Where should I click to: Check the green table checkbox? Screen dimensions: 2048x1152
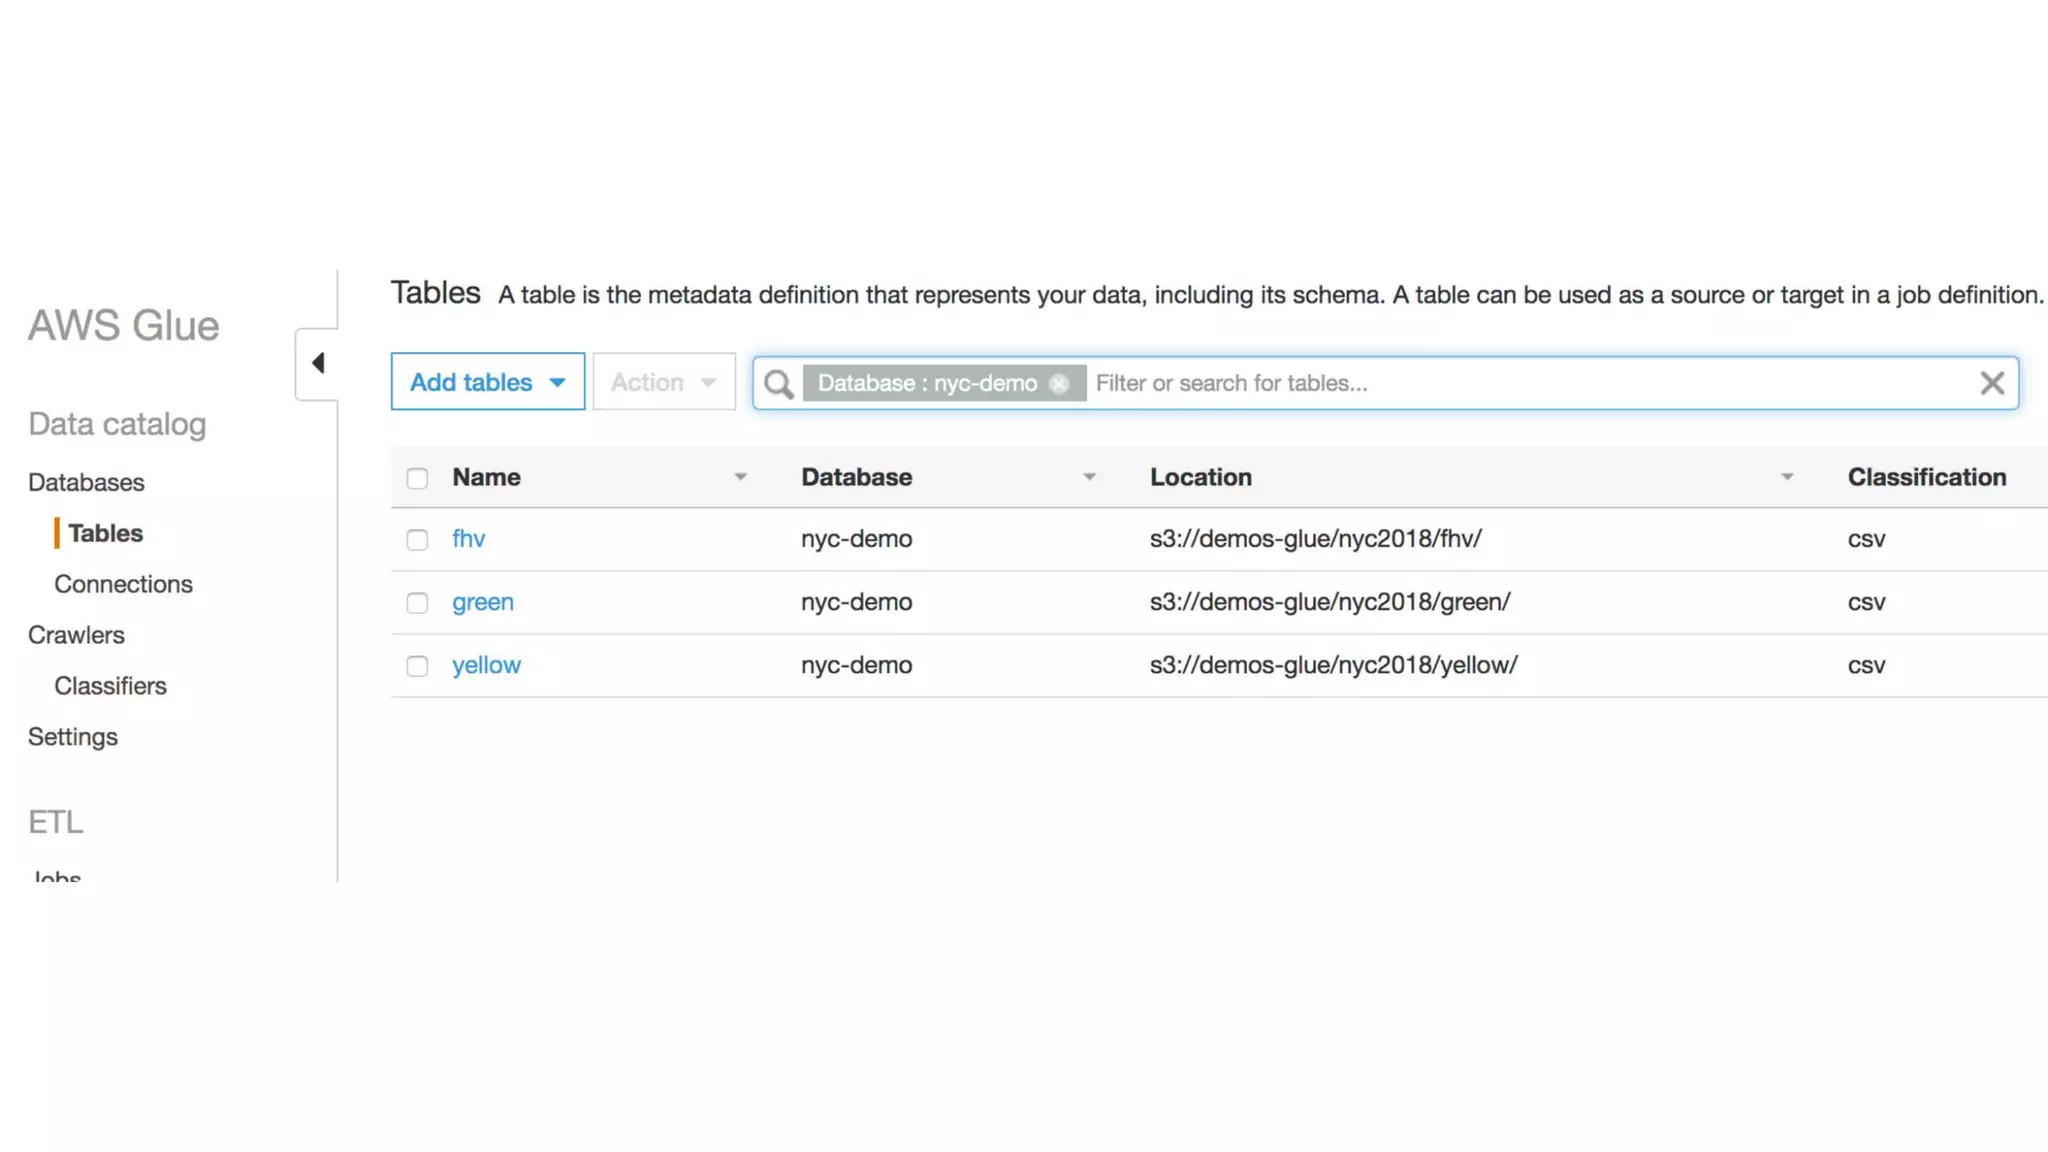click(x=417, y=603)
